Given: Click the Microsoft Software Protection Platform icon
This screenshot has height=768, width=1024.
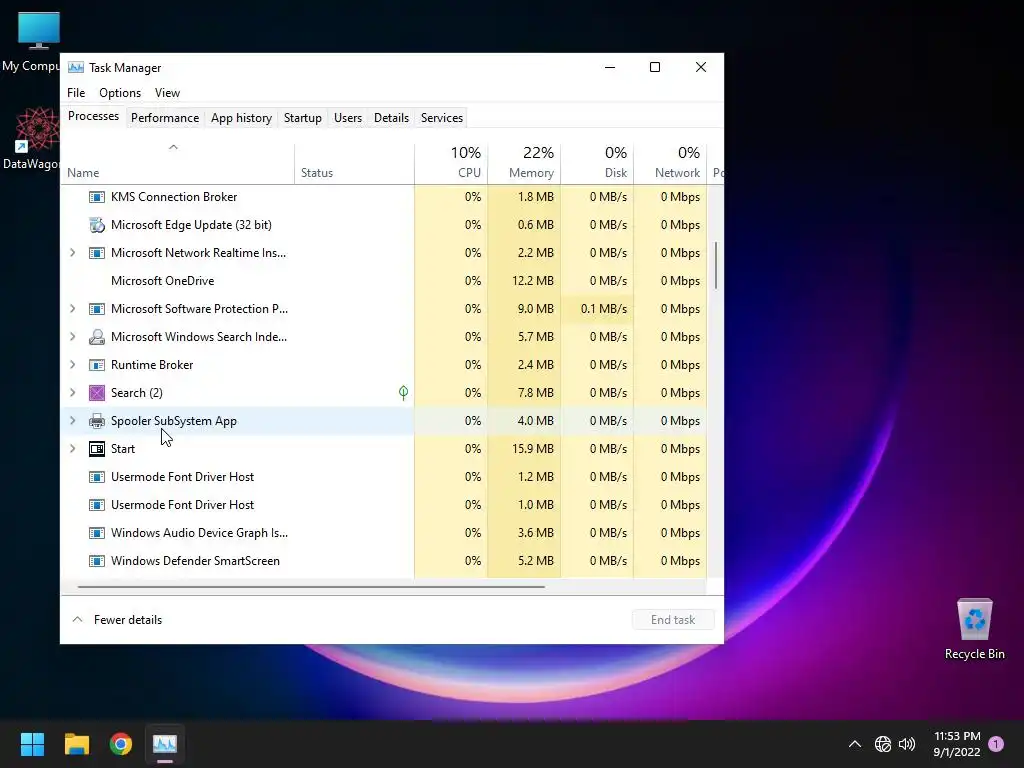Looking at the screenshot, I should (x=97, y=309).
